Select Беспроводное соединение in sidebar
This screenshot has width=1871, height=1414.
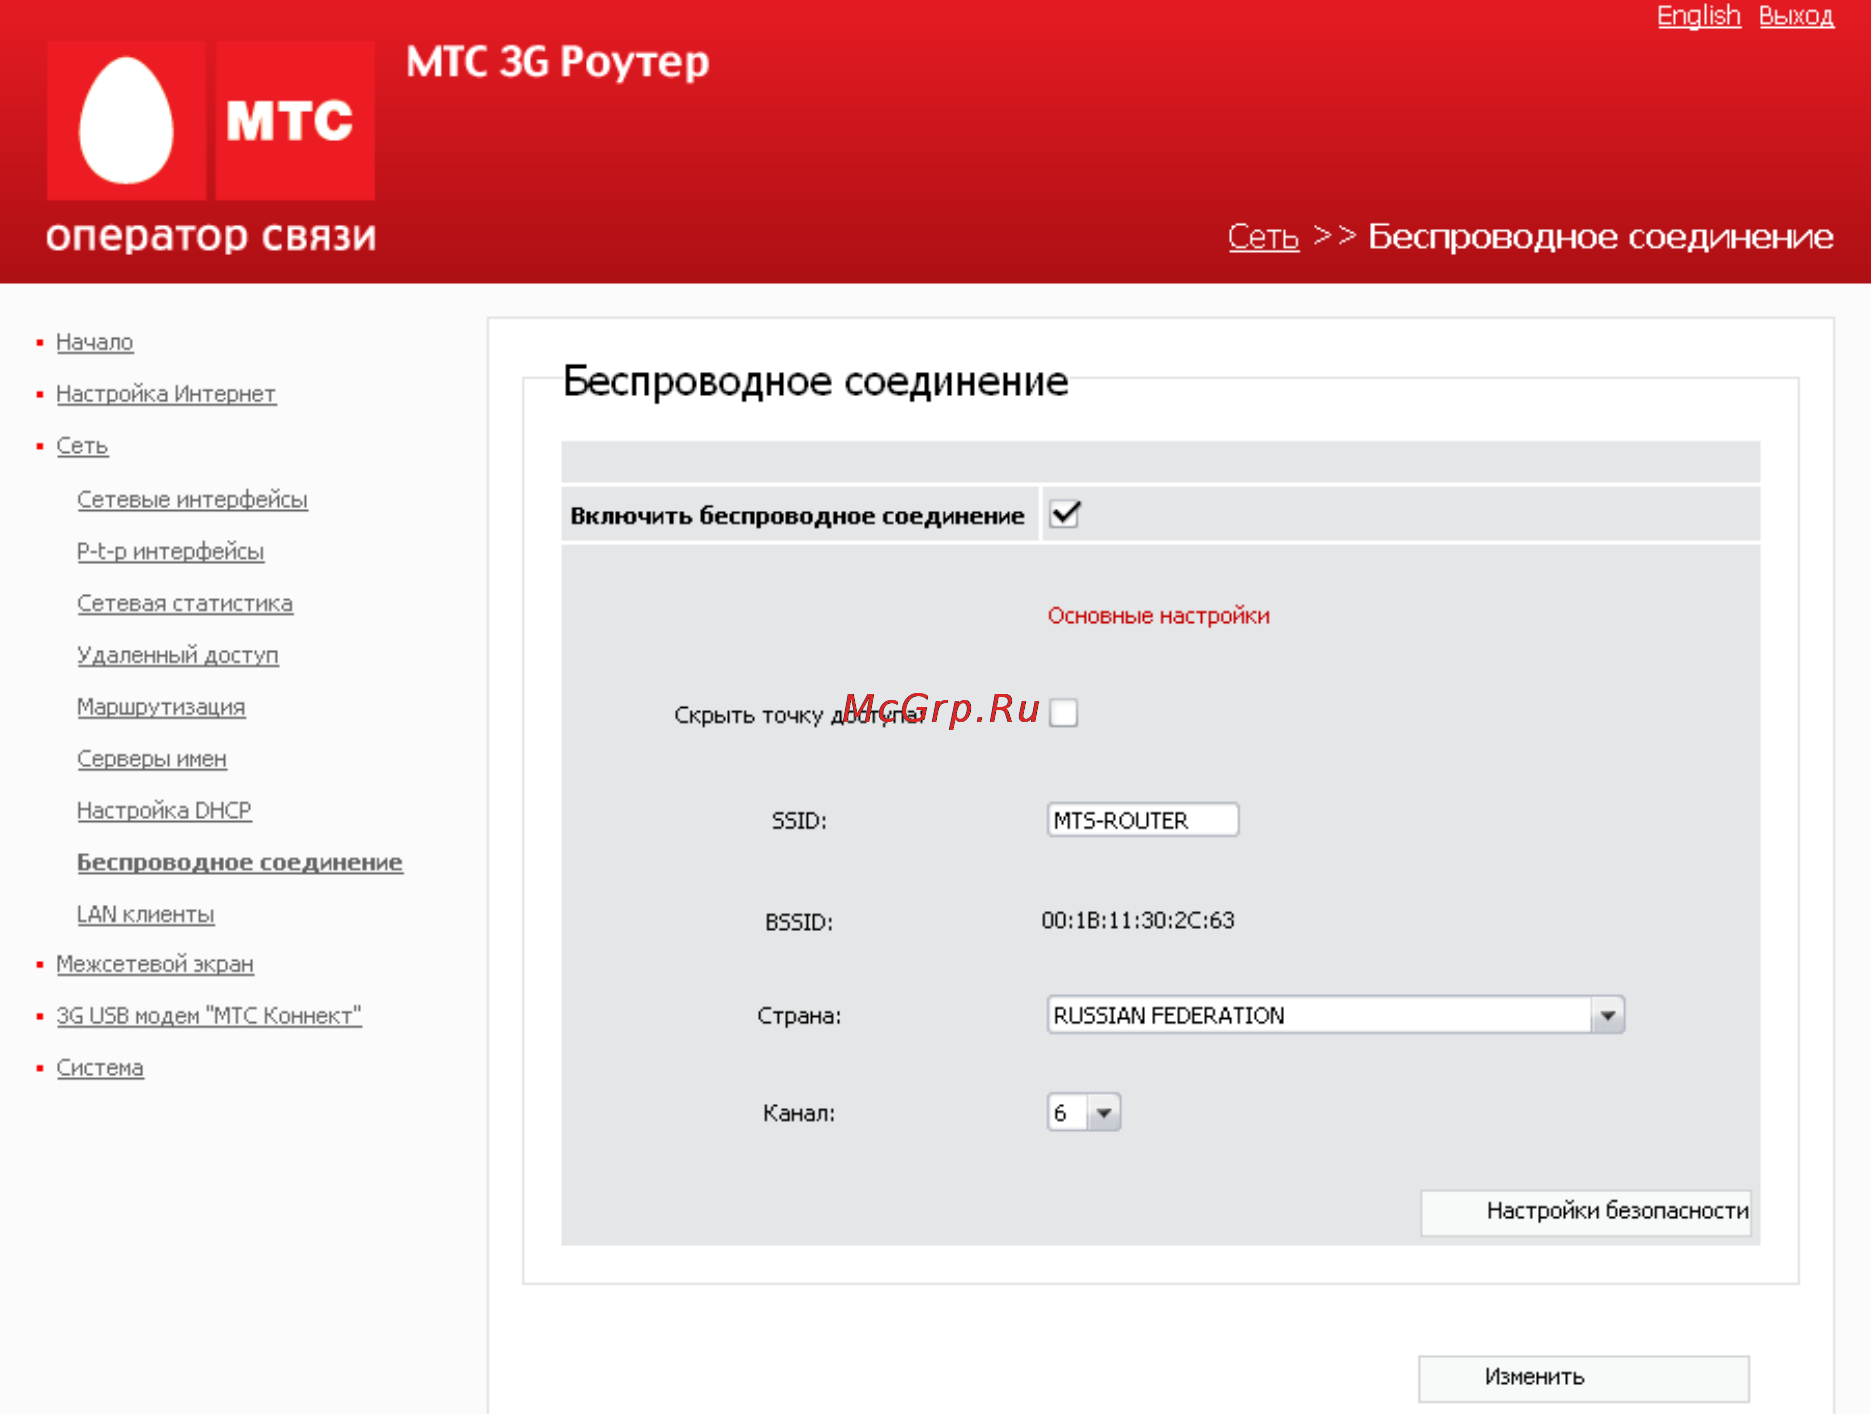pyautogui.click(x=240, y=862)
